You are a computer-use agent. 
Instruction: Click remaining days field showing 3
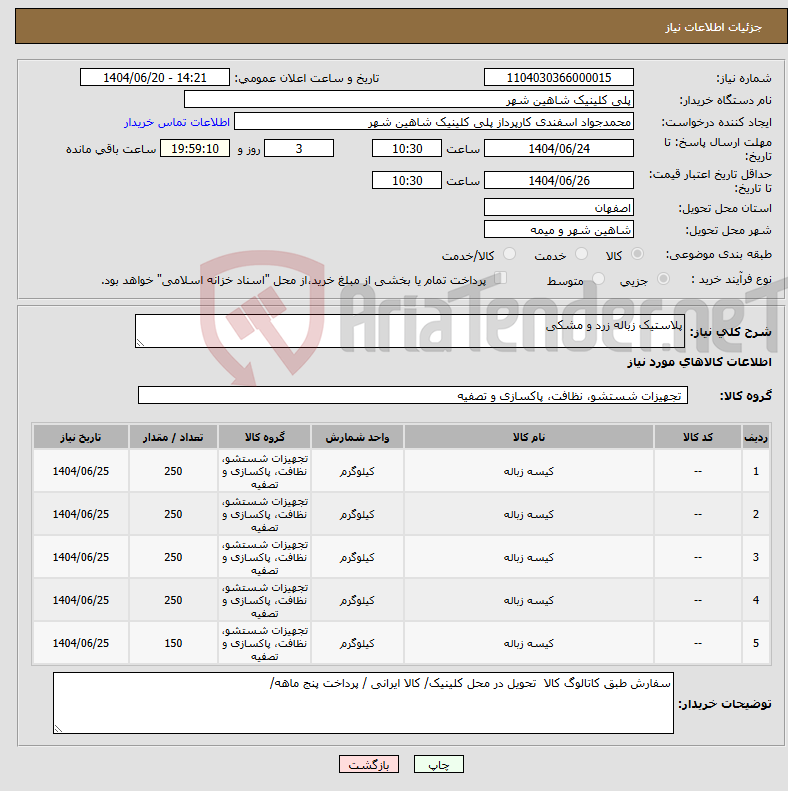(299, 148)
